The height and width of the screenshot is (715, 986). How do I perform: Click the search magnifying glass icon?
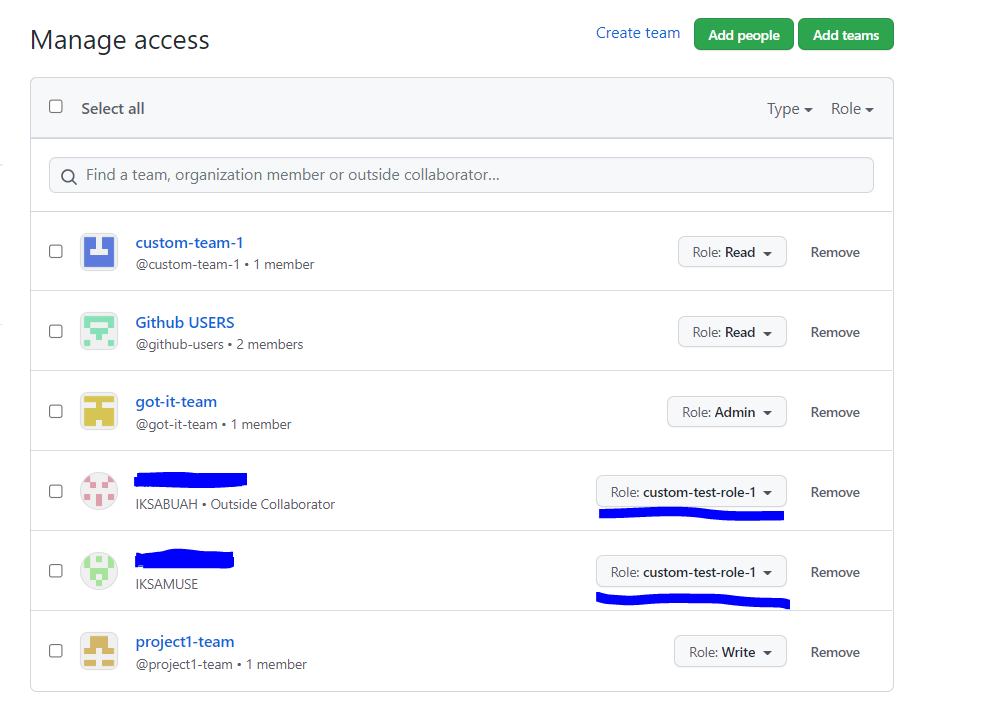68,175
